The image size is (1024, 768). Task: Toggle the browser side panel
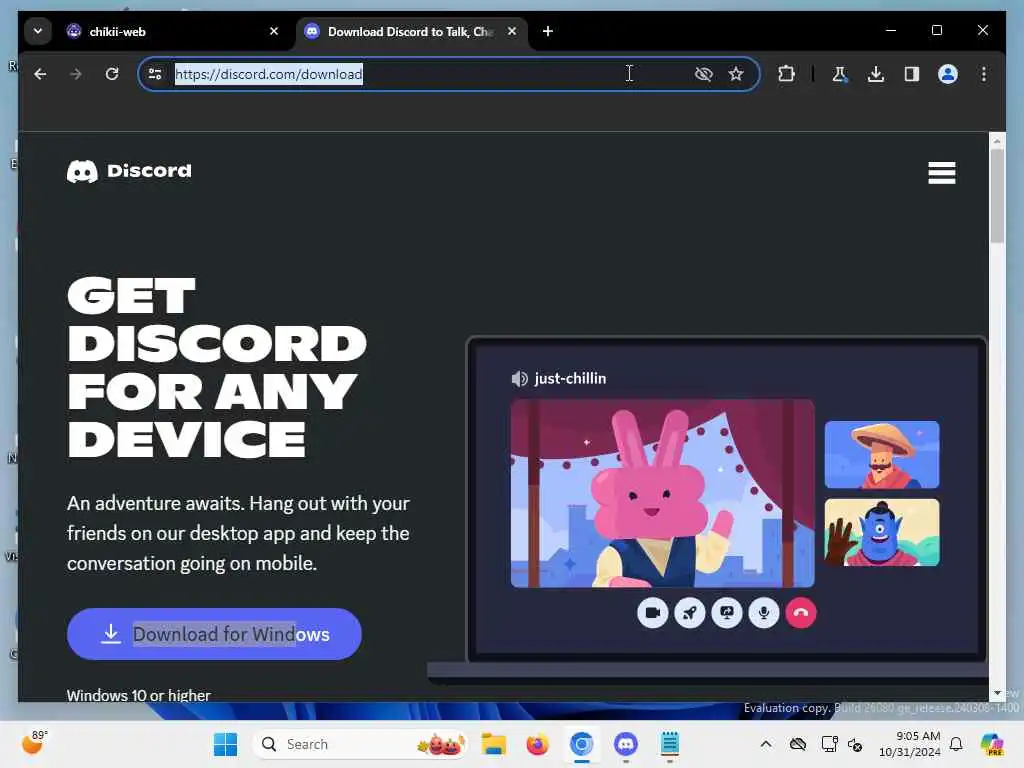912,74
